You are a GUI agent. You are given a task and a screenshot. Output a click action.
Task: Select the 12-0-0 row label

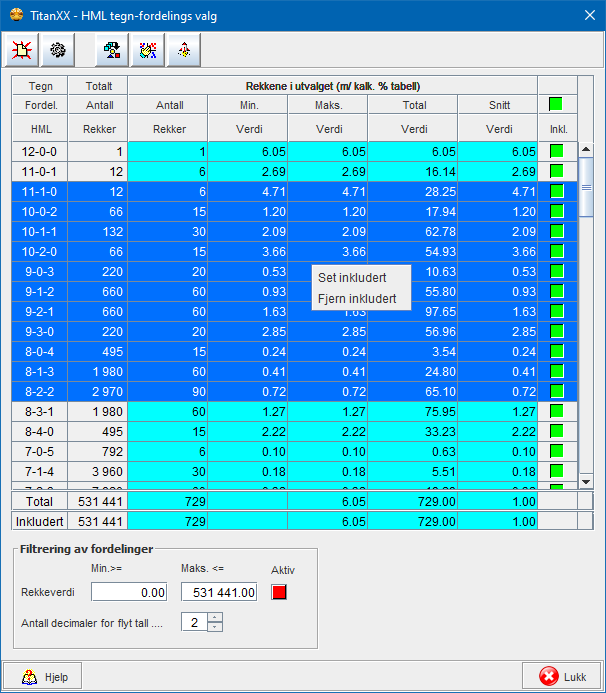[39, 152]
